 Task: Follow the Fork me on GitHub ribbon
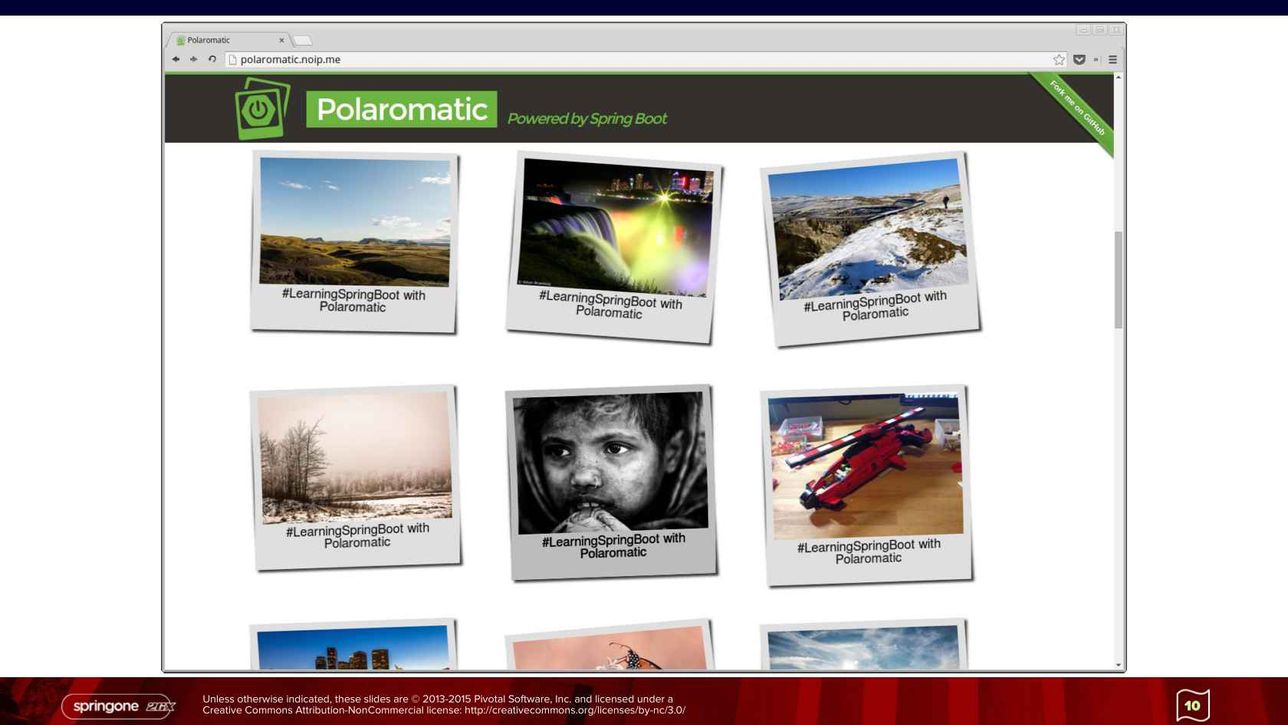1079,107
